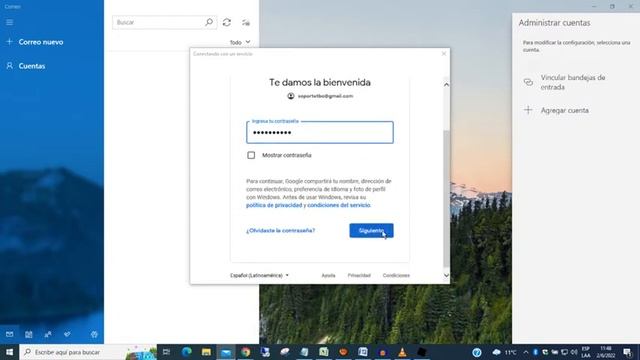Open the Windows Start menu

[9, 352]
